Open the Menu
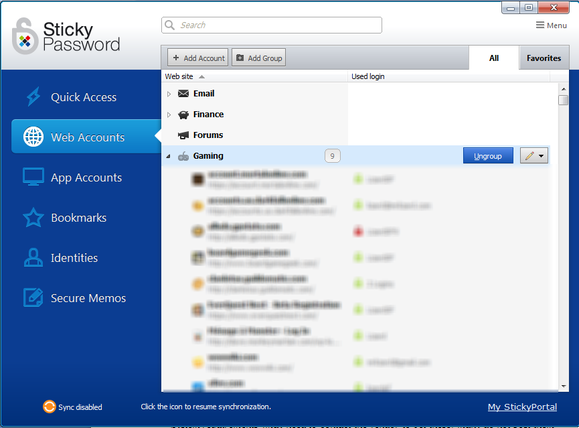The image size is (579, 428). [551, 25]
